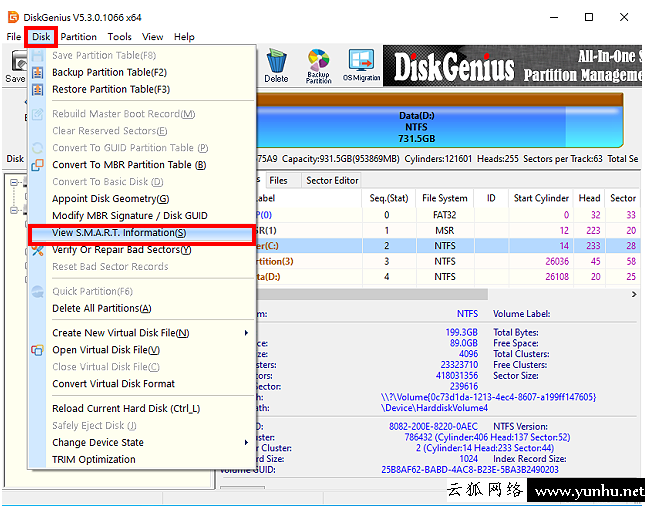Click the Start Cylinder column header
Image resolution: width=648 pixels, height=513 pixels.
coord(541,198)
